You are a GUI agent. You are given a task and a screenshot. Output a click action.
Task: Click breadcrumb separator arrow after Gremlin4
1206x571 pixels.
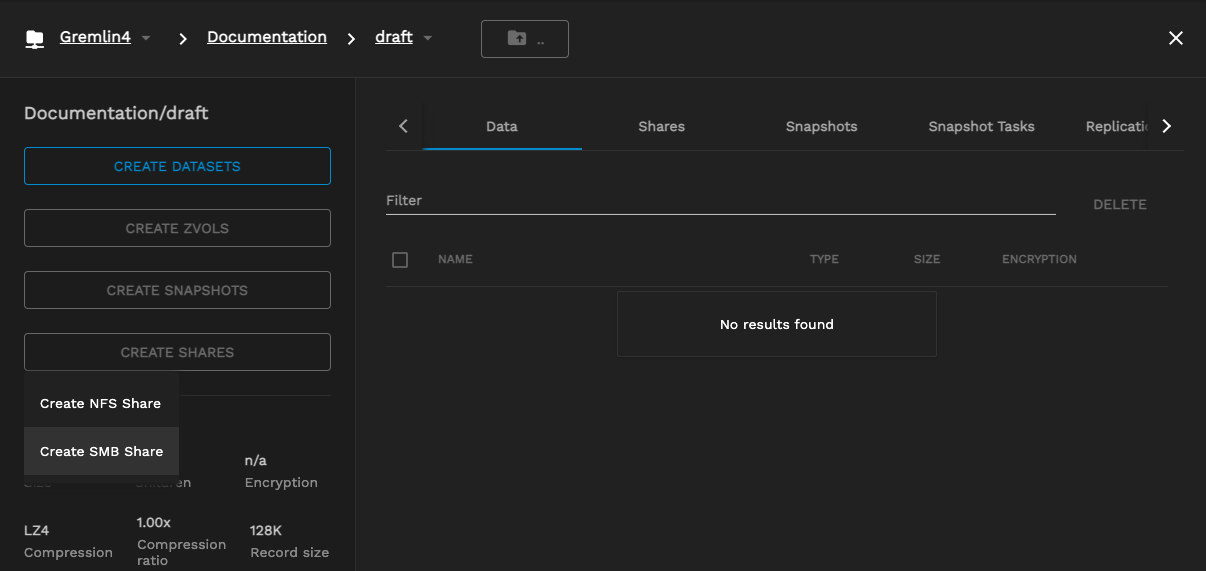click(x=183, y=39)
